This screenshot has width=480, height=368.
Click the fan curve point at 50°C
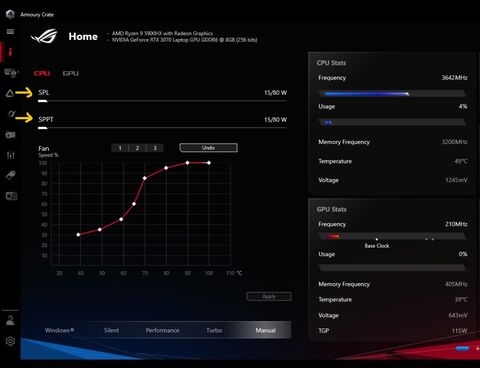tap(100, 229)
